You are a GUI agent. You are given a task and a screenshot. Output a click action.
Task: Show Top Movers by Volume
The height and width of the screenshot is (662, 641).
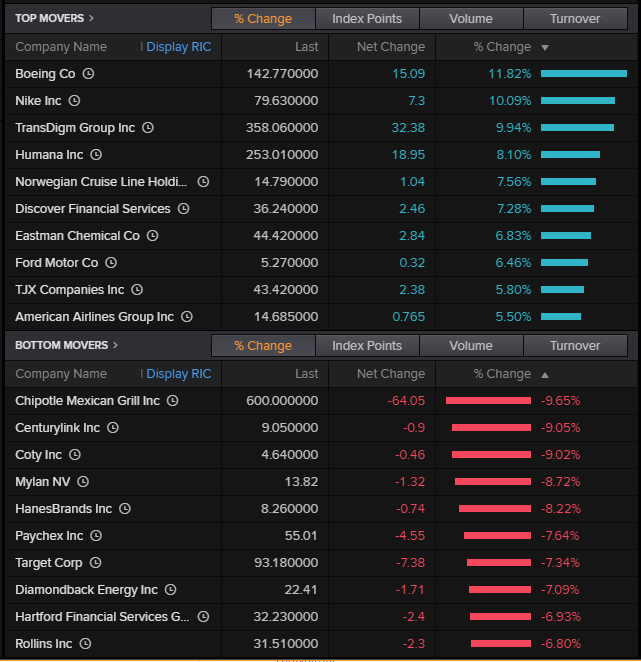pos(471,19)
